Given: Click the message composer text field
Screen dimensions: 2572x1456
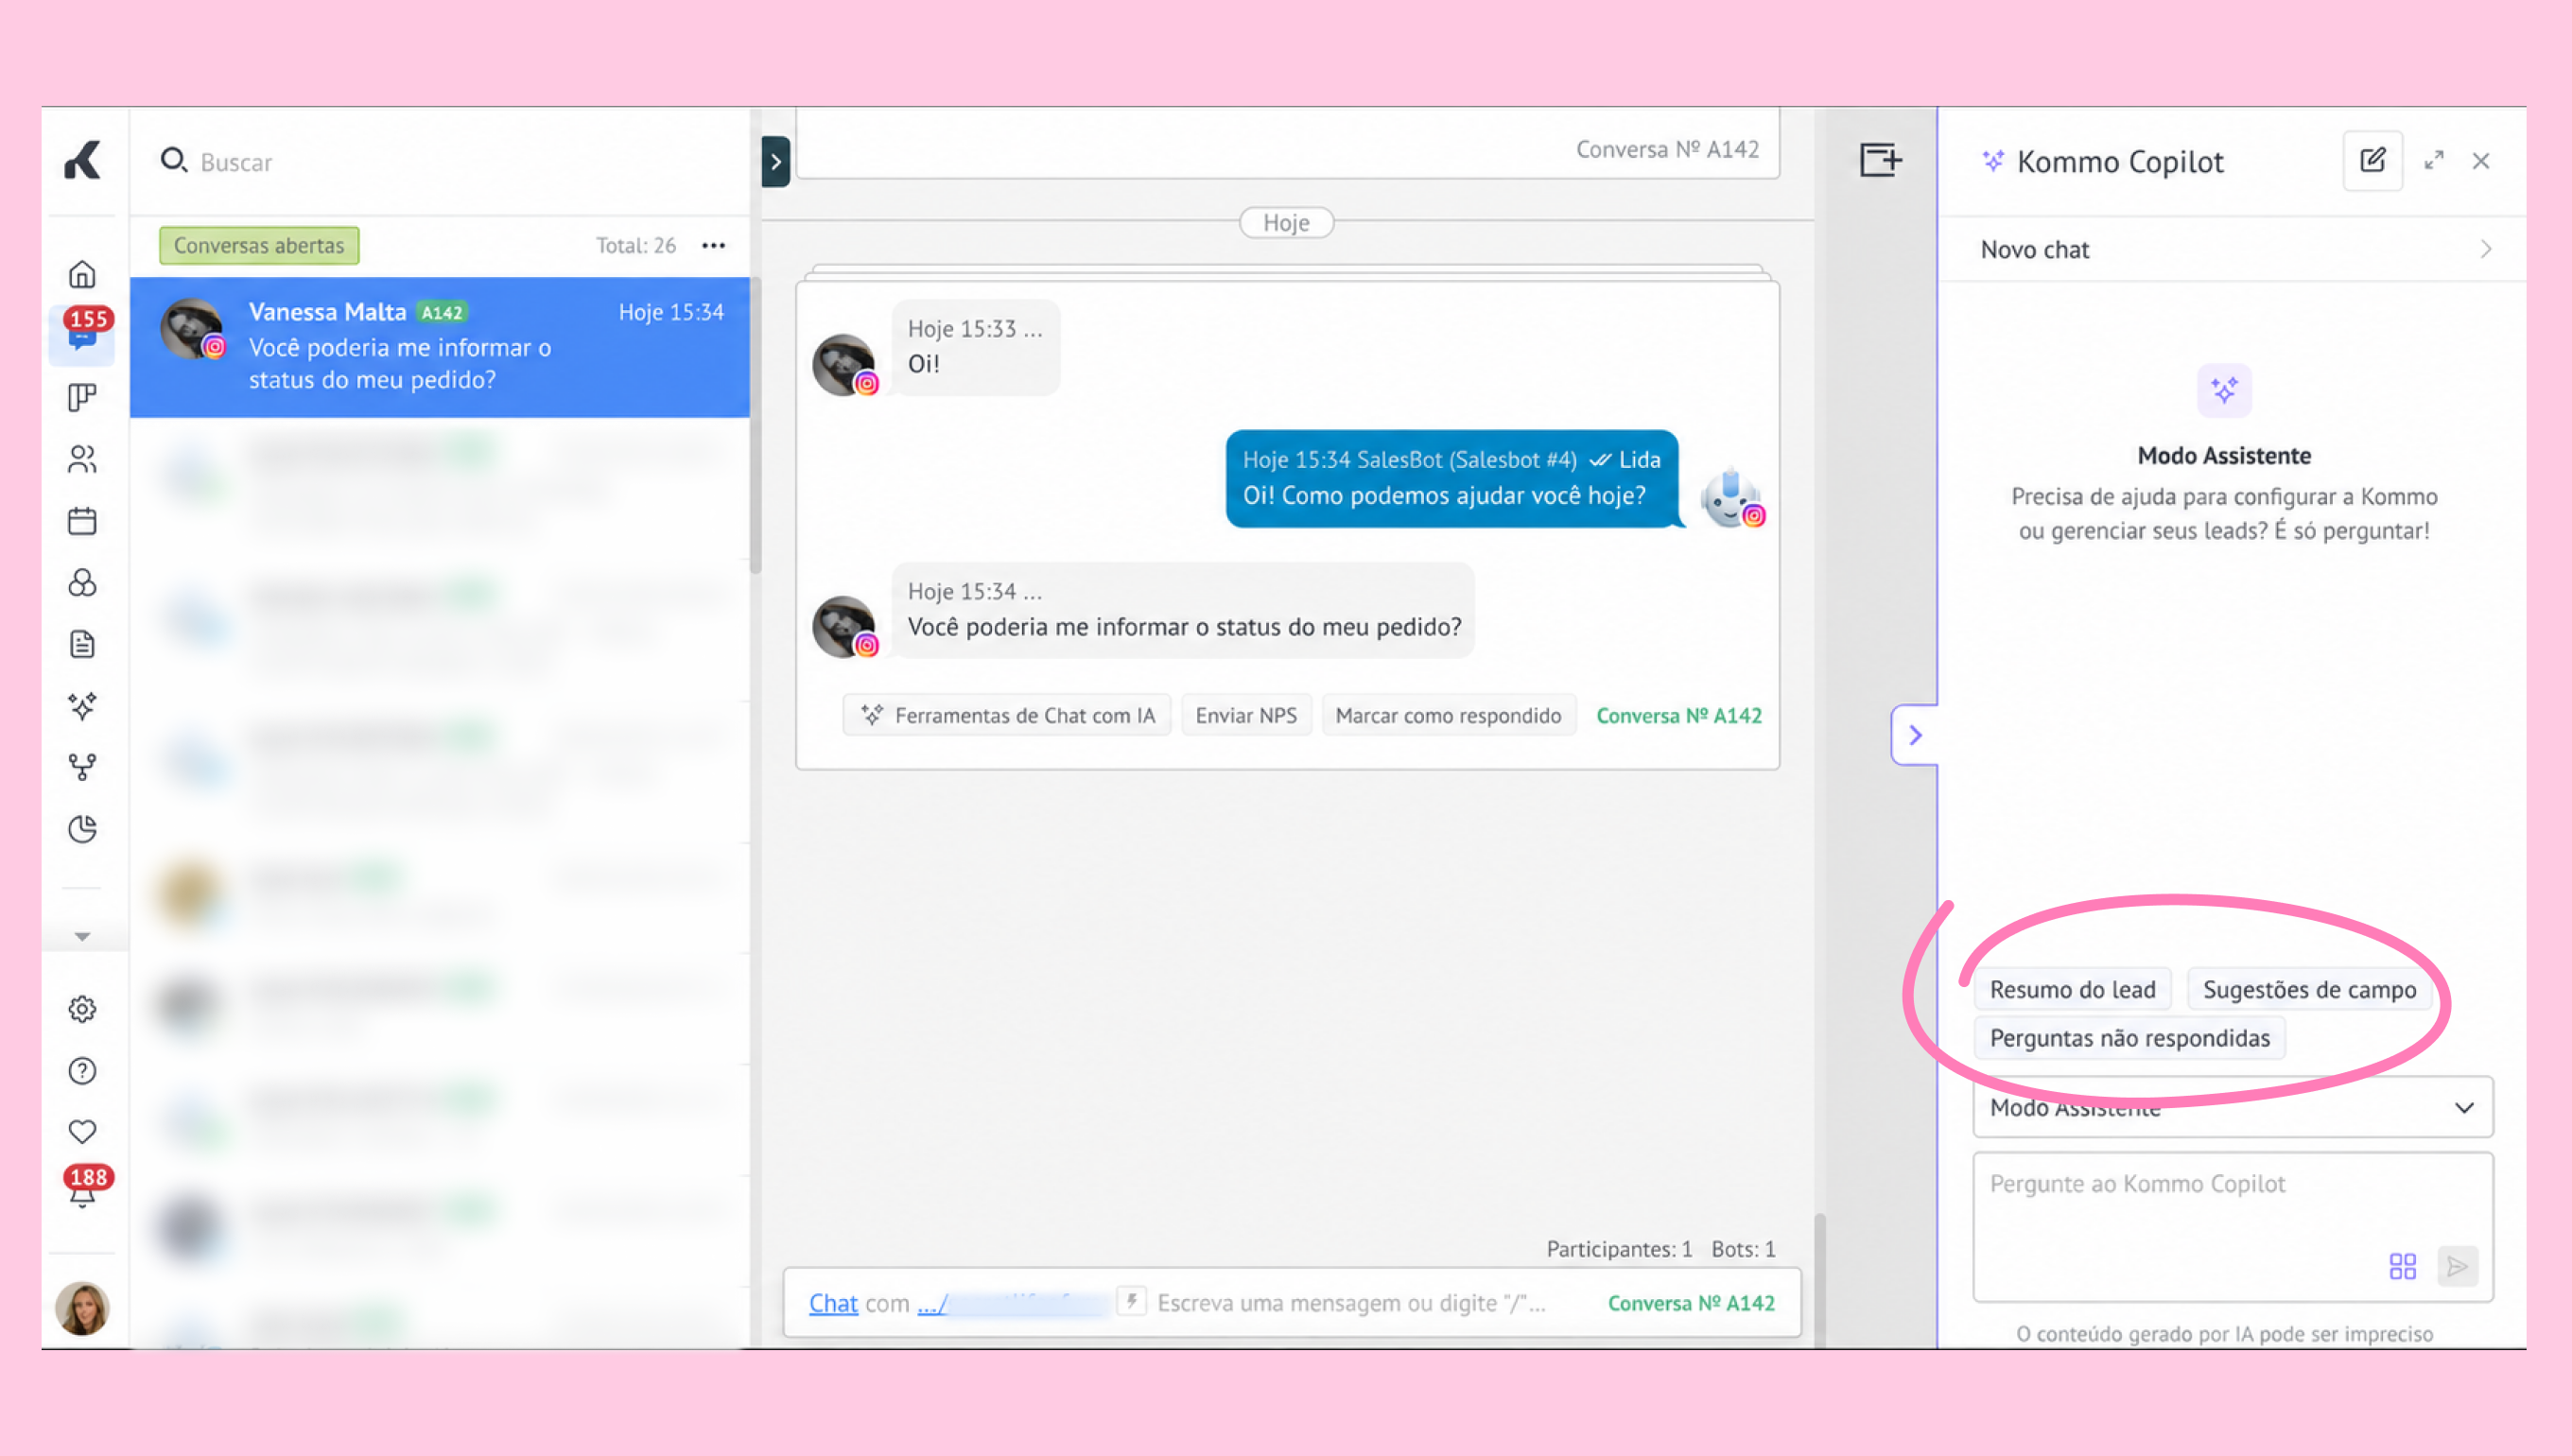Looking at the screenshot, I should point(1351,1303).
